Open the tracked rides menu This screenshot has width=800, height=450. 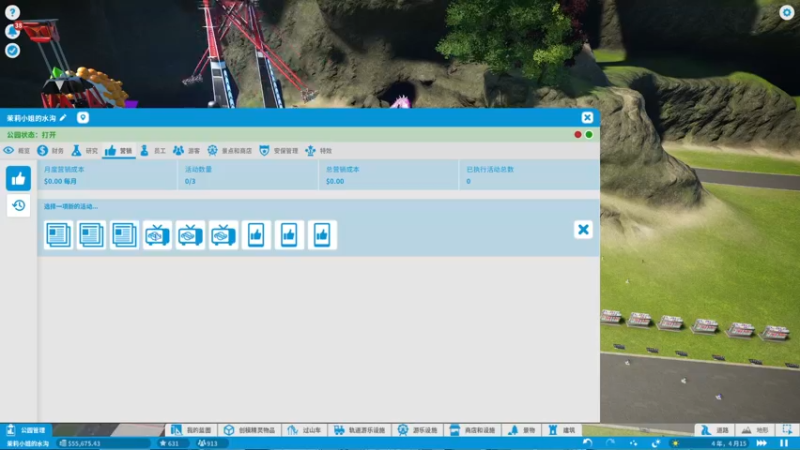point(360,430)
